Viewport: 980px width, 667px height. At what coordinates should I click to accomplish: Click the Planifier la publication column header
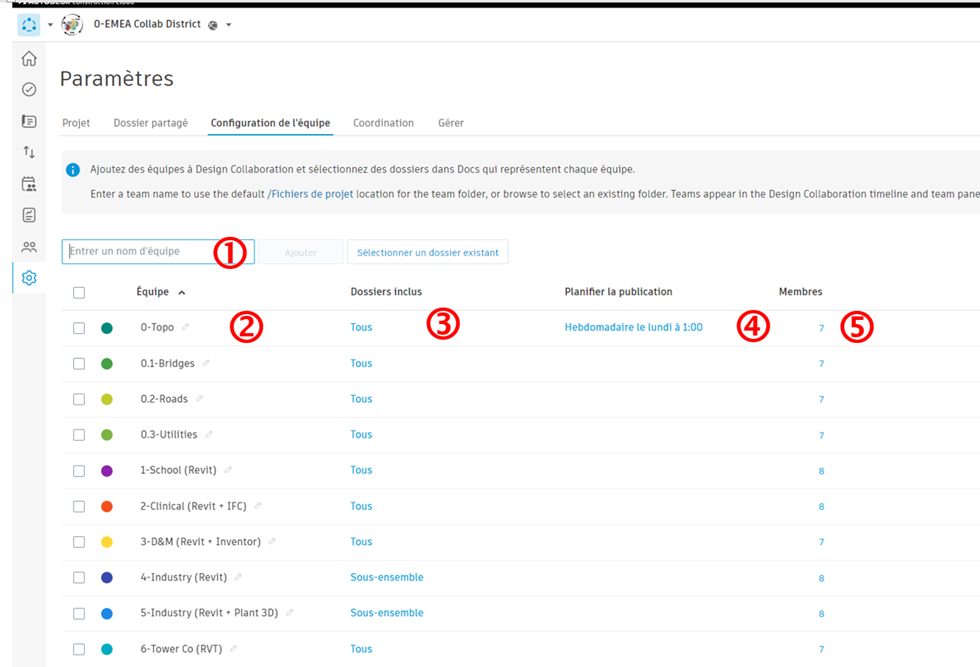click(x=618, y=292)
